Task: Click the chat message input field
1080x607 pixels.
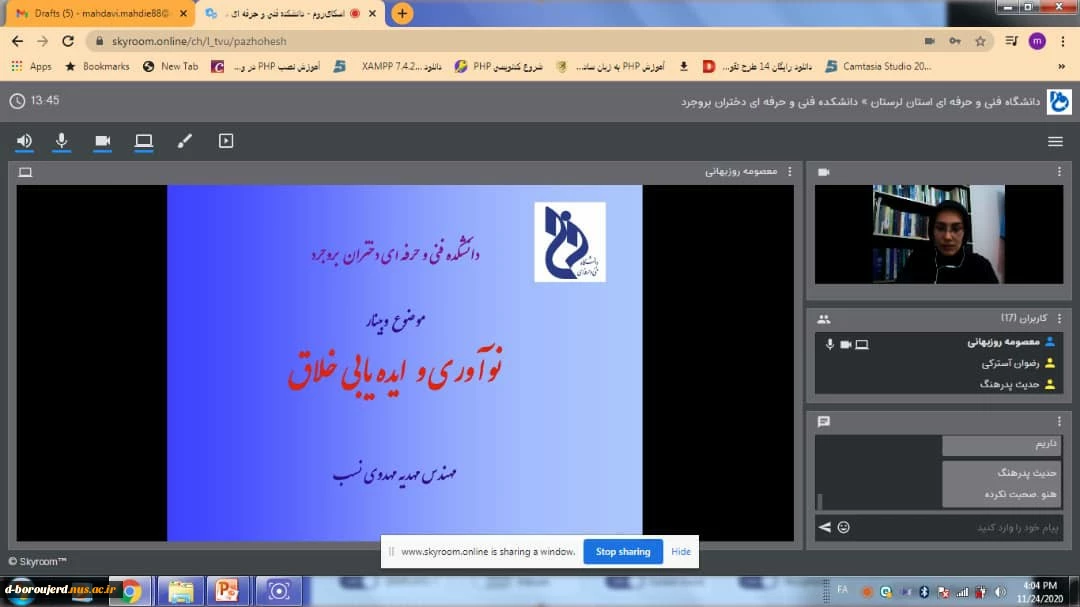Action: point(957,528)
